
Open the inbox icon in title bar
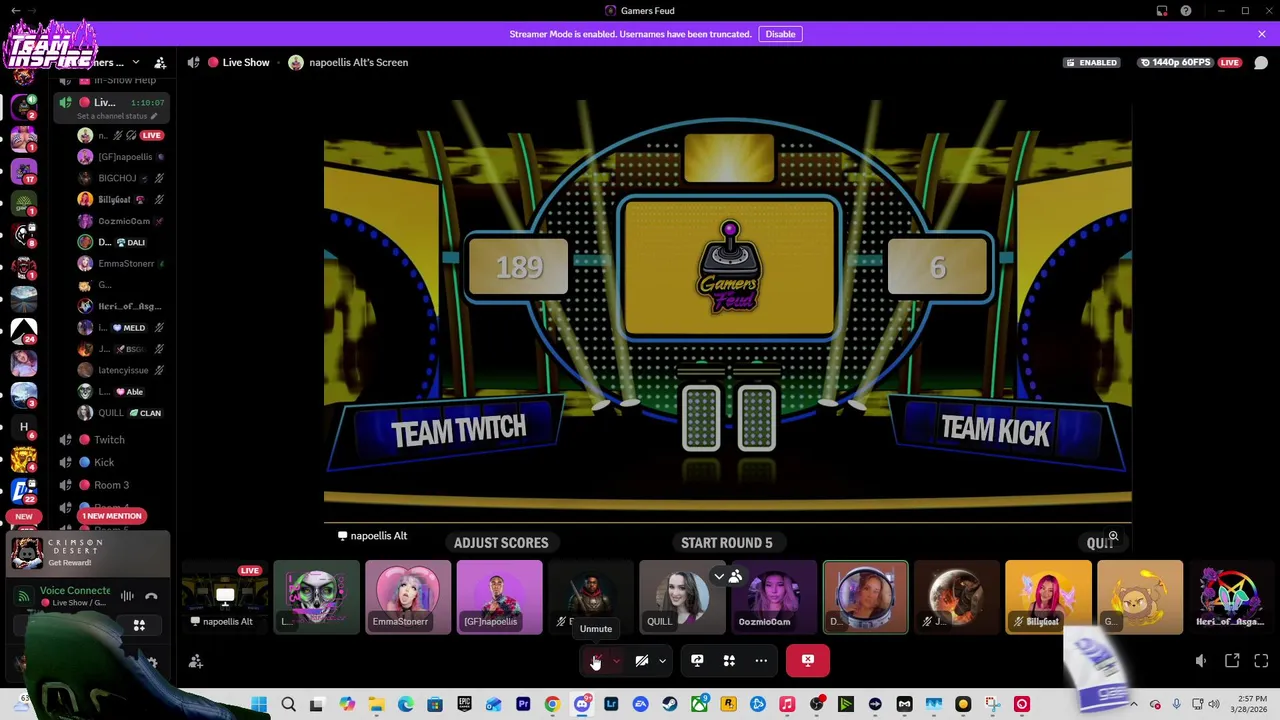(1162, 11)
